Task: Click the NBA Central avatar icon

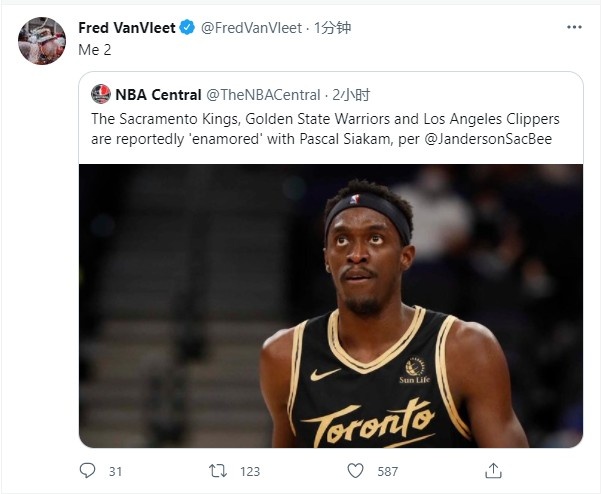Action: [x=101, y=94]
